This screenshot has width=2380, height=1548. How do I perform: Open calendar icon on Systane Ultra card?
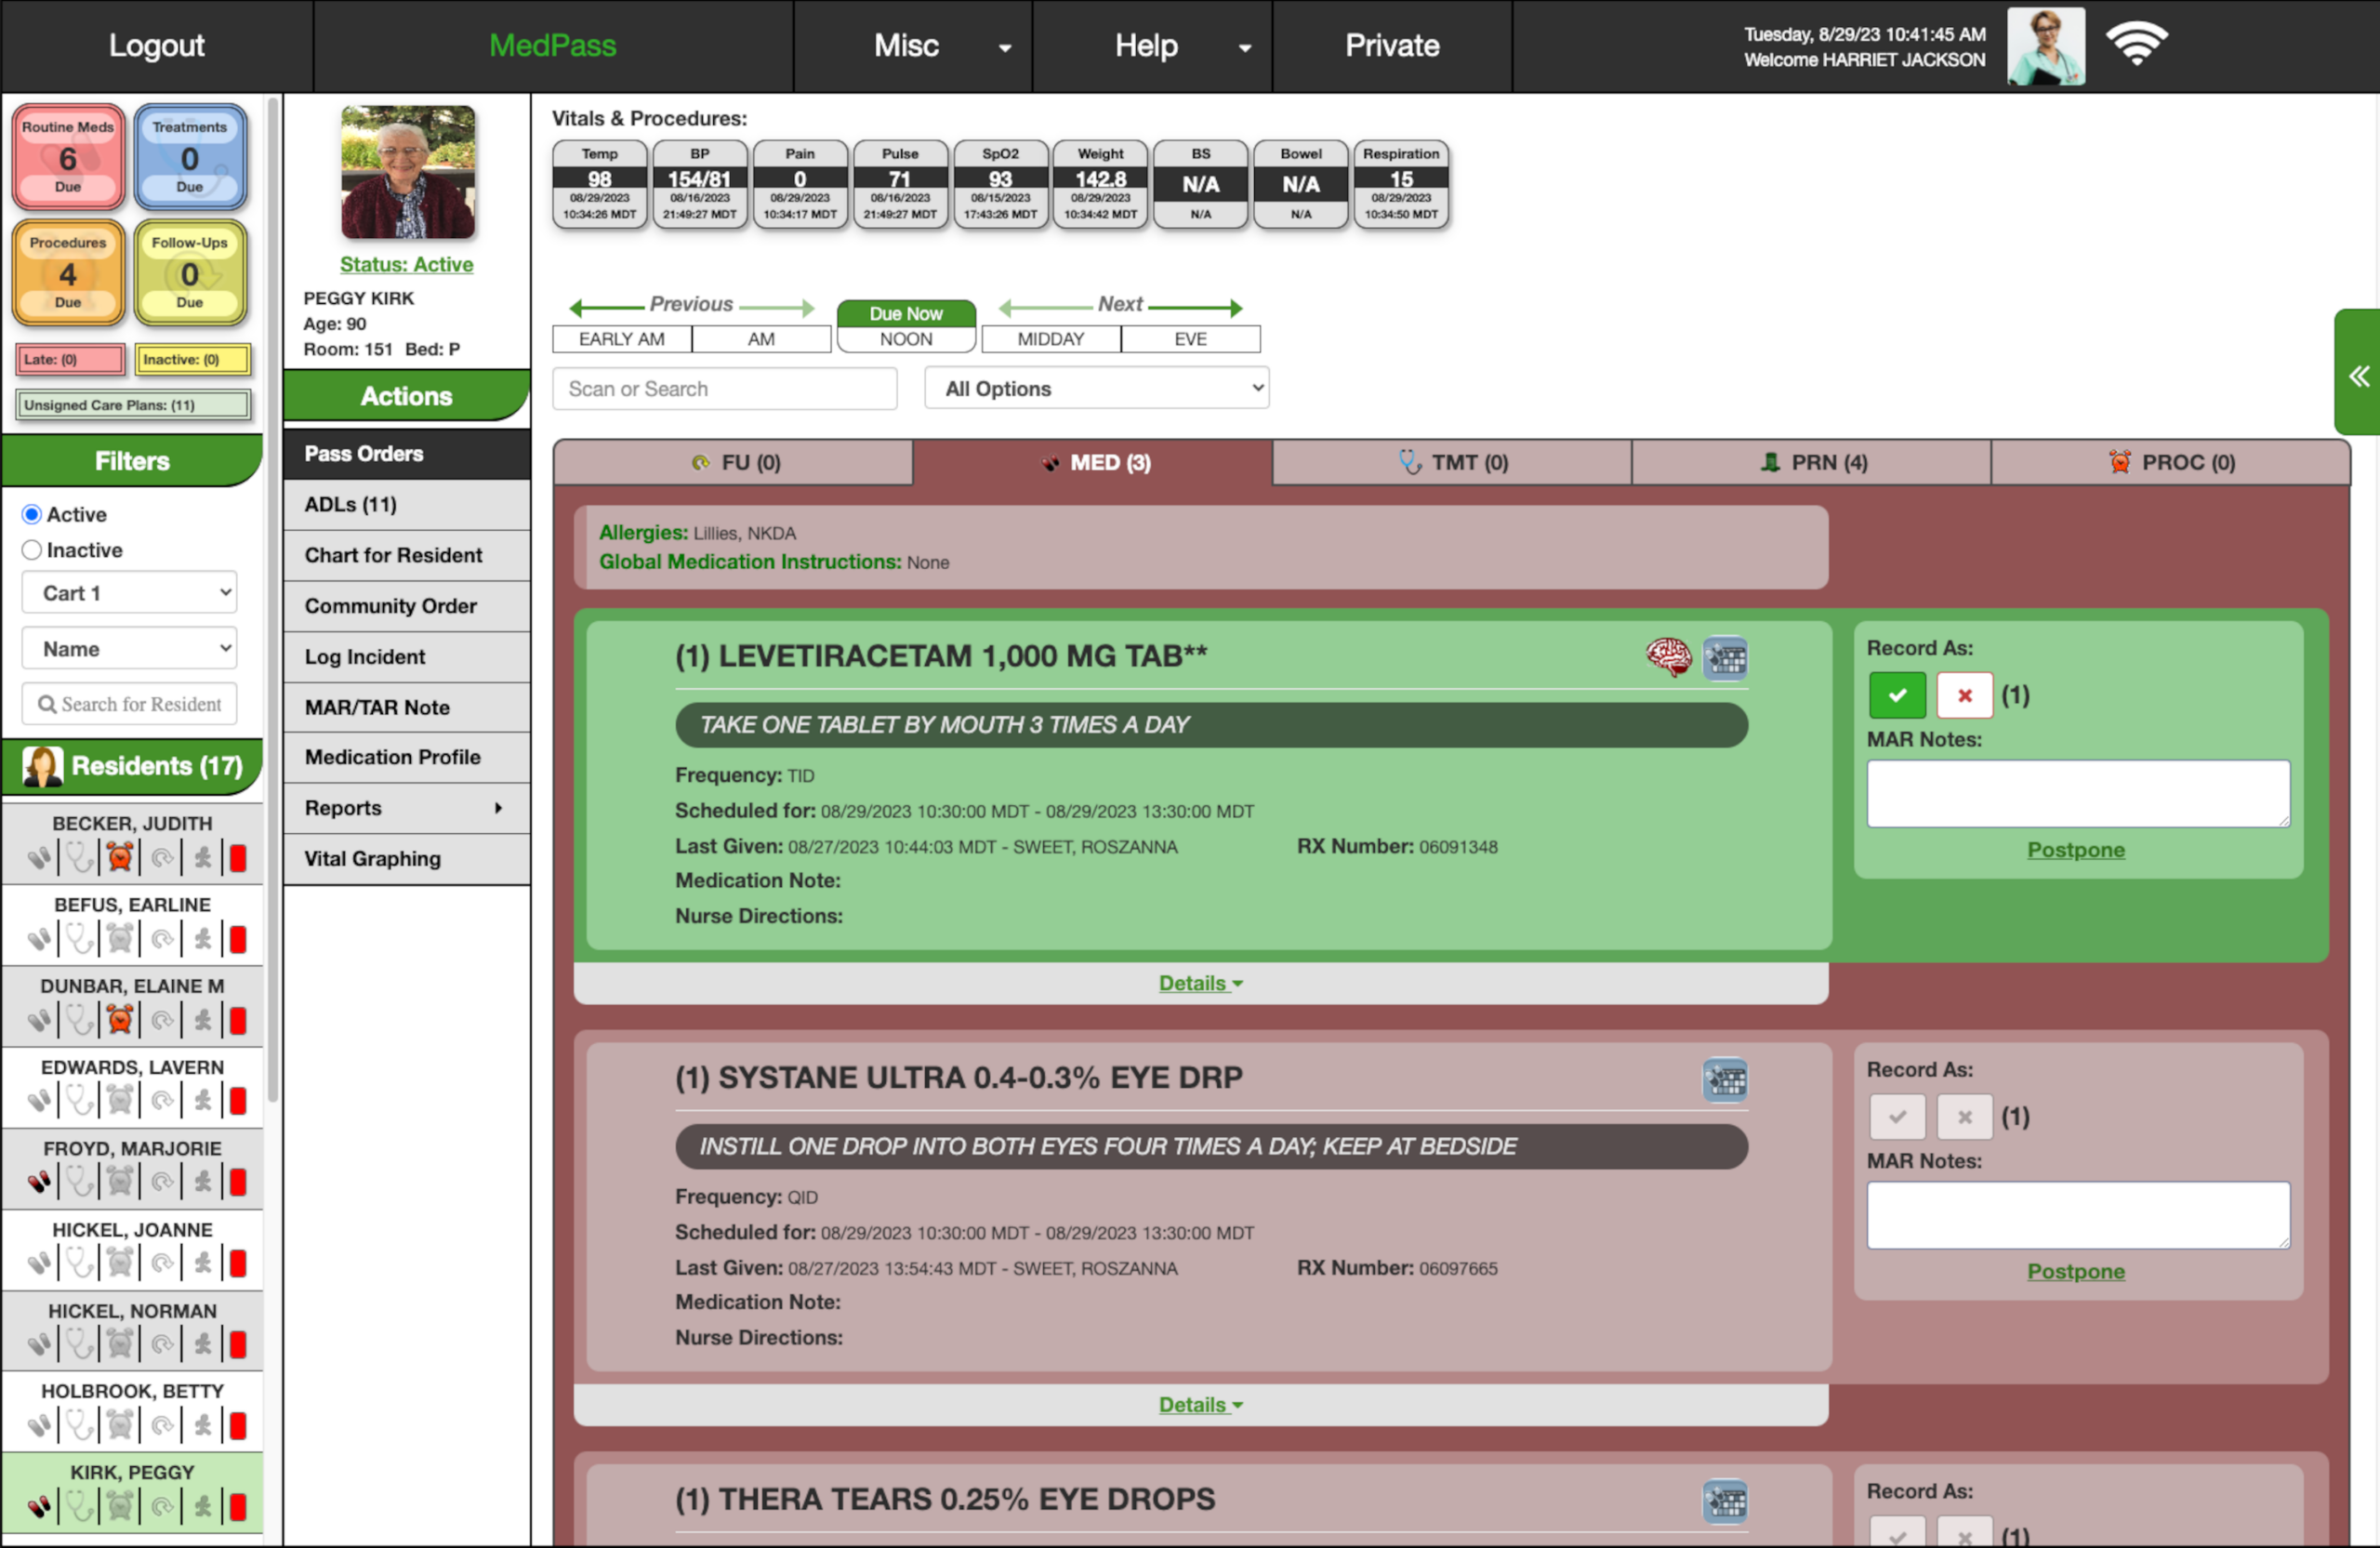point(1724,1080)
